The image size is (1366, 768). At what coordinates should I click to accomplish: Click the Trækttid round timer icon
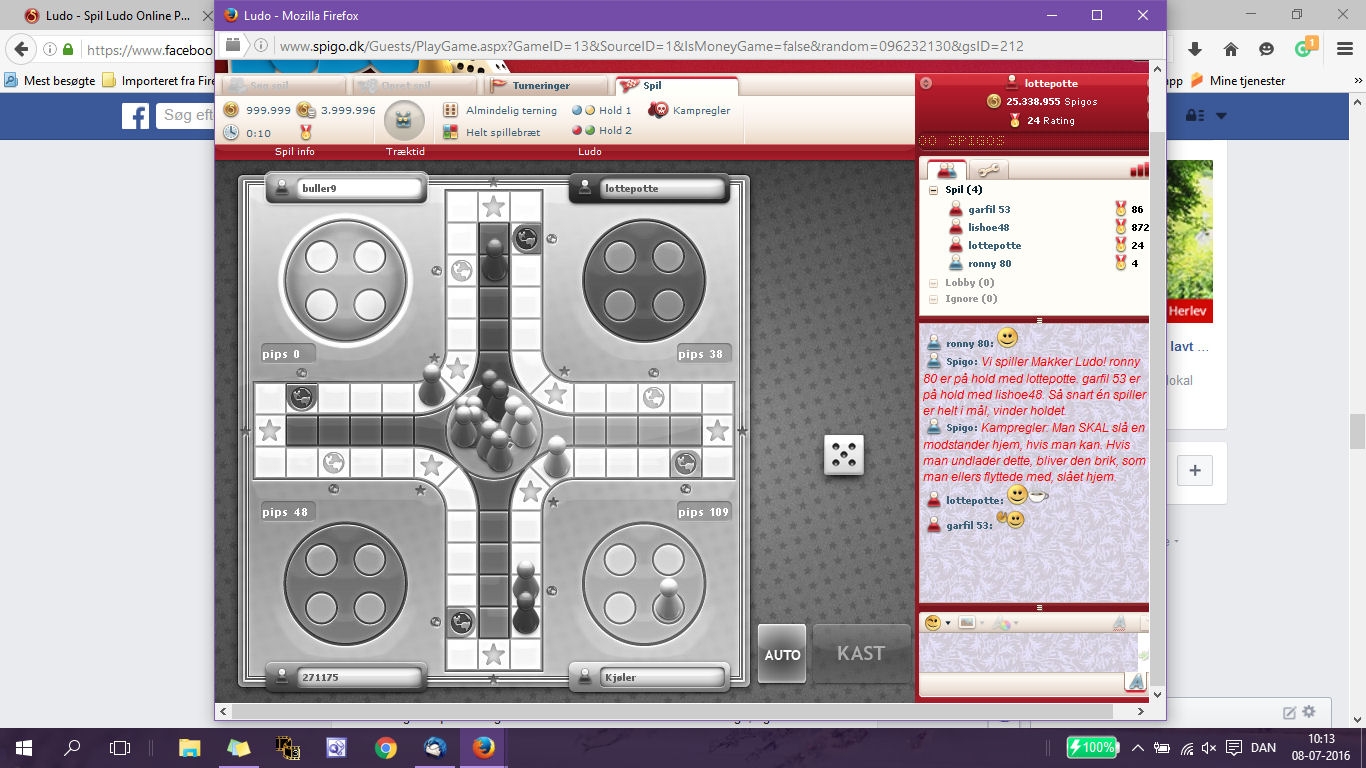(x=404, y=121)
